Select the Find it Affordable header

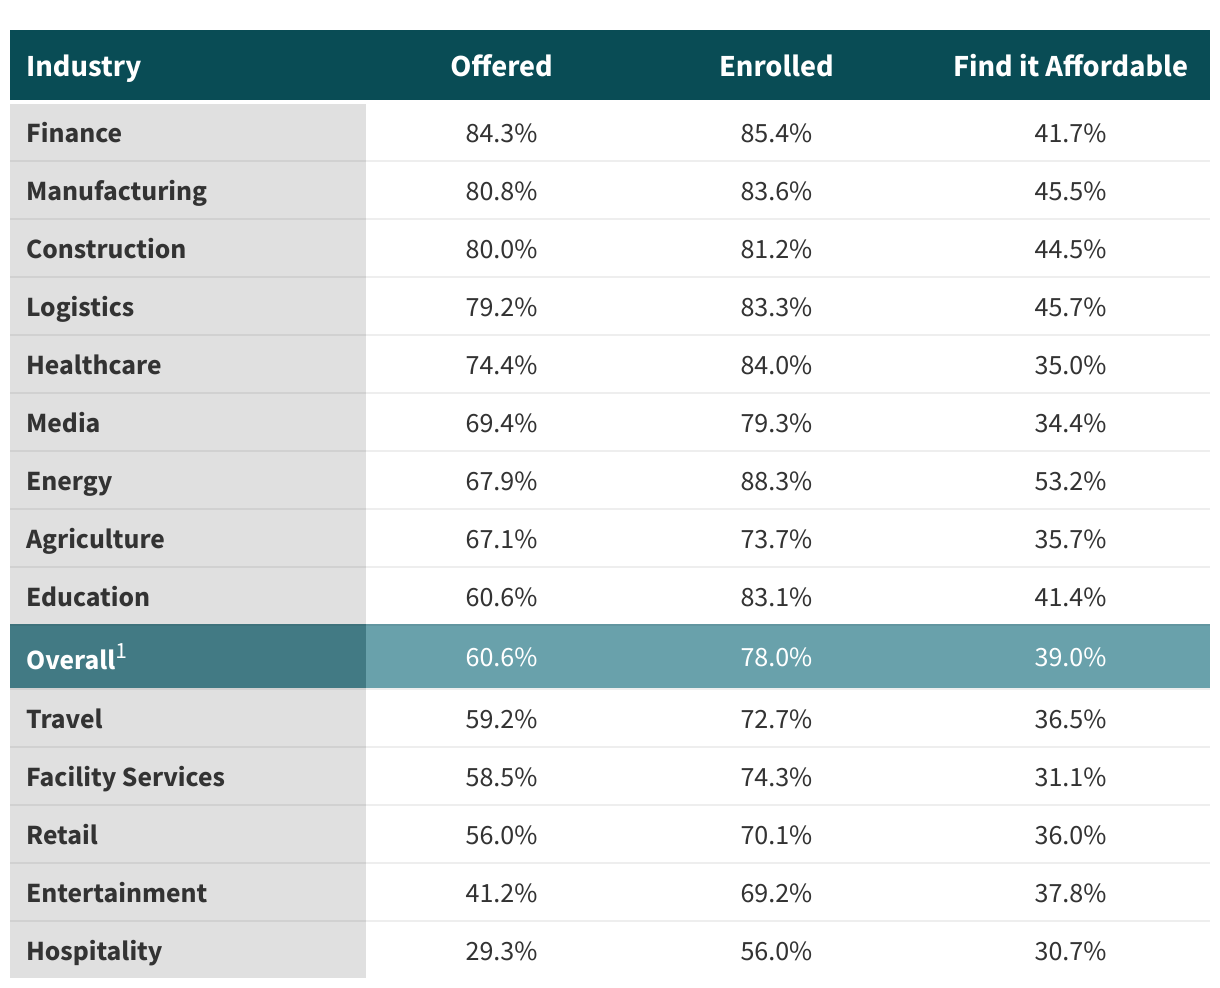pyautogui.click(x=1070, y=66)
